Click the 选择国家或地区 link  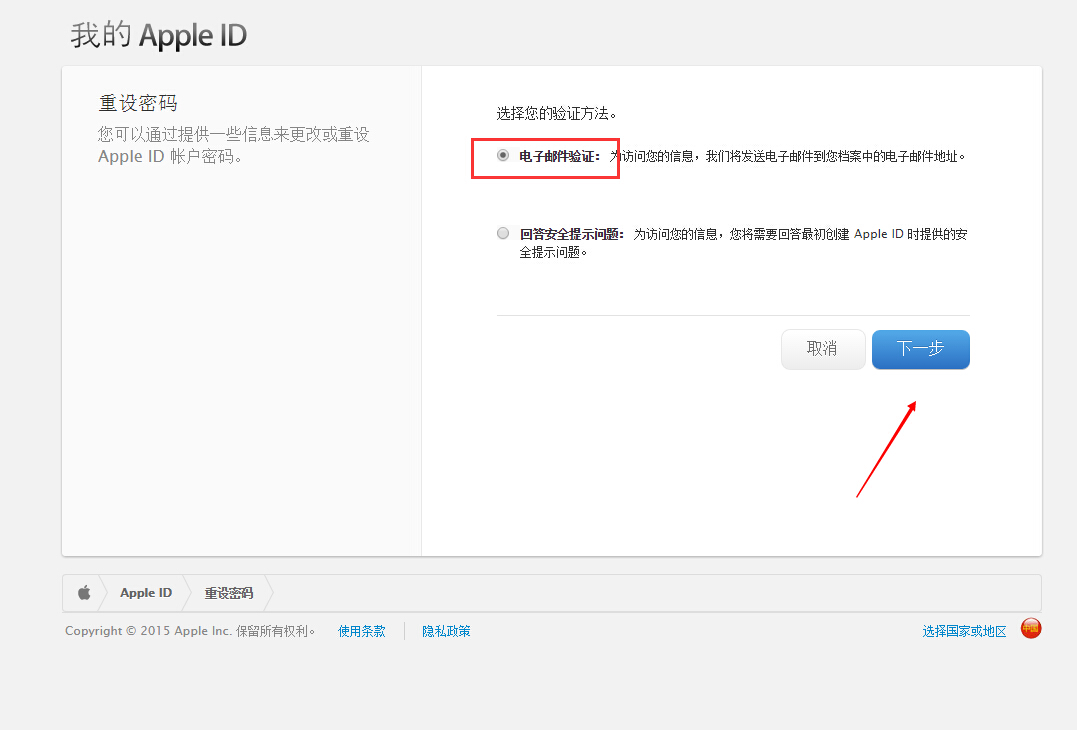click(x=964, y=631)
